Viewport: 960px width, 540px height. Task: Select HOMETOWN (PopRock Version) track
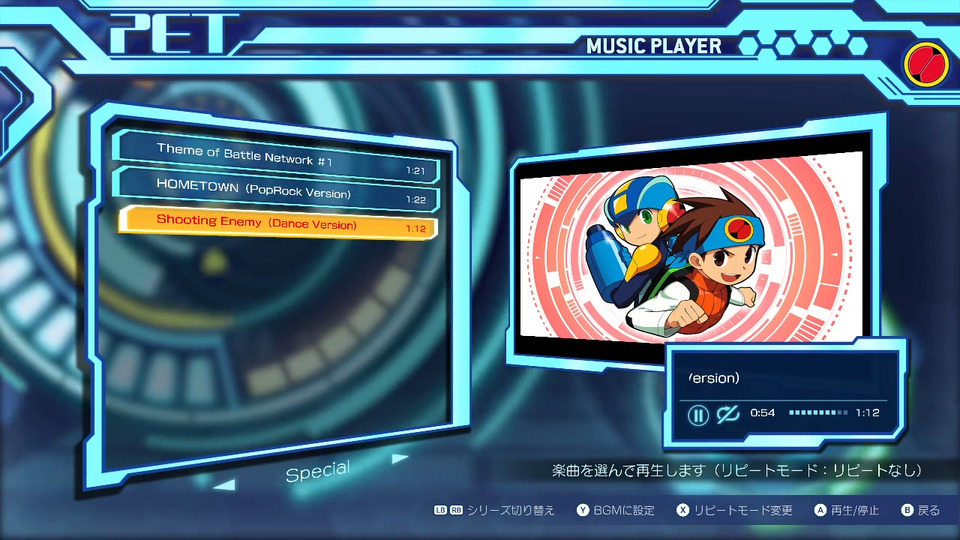[x=277, y=190]
